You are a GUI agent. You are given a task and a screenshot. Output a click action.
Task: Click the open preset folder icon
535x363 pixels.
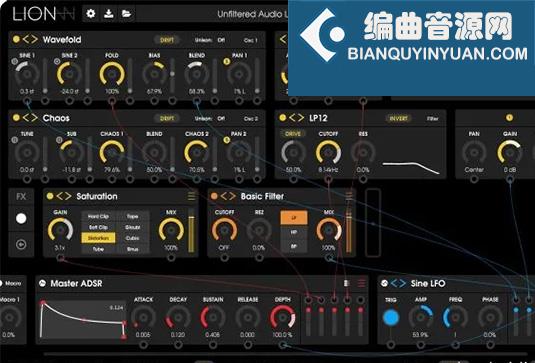pos(127,14)
